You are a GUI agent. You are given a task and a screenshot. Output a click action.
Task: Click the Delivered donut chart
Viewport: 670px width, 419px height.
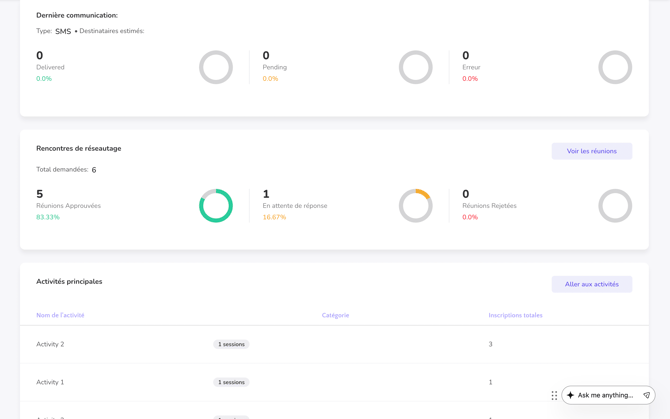(x=216, y=67)
